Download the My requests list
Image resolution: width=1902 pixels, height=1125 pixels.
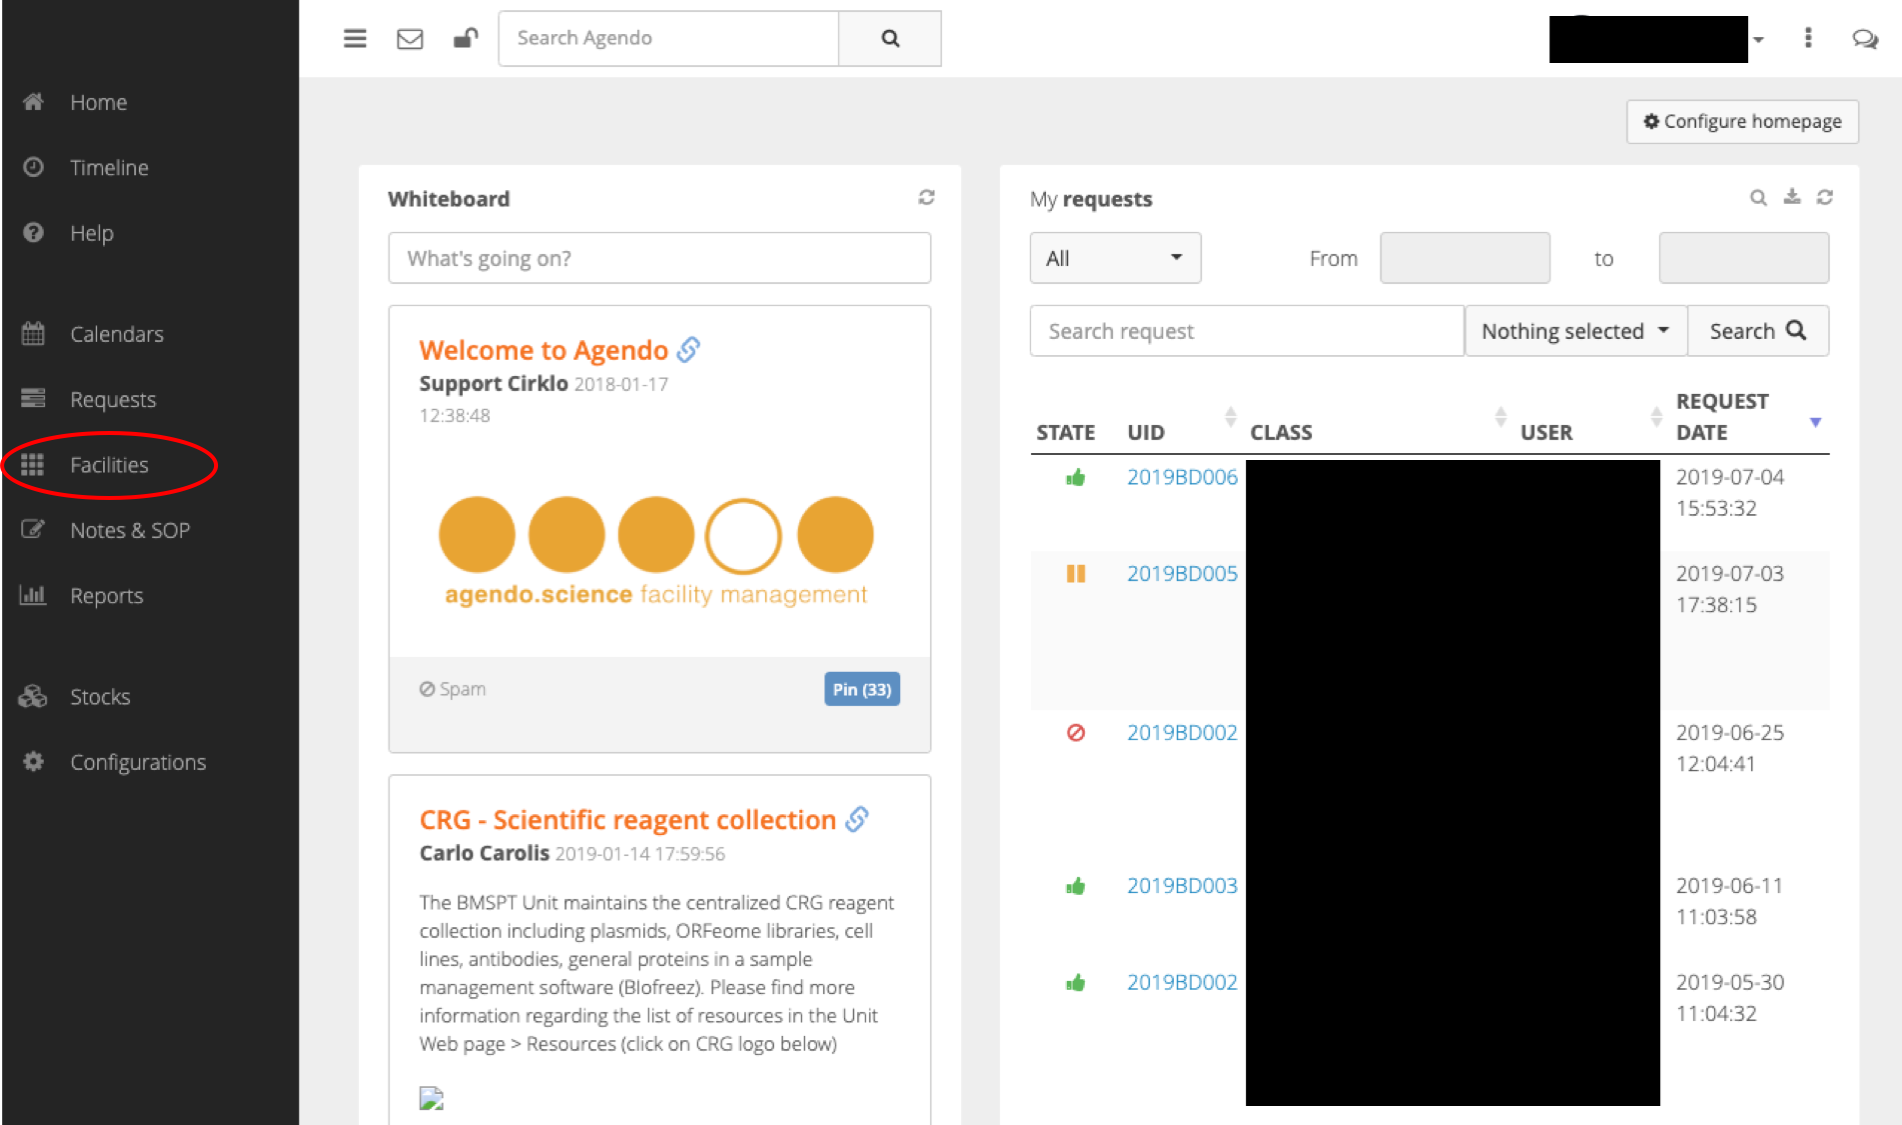coord(1792,197)
